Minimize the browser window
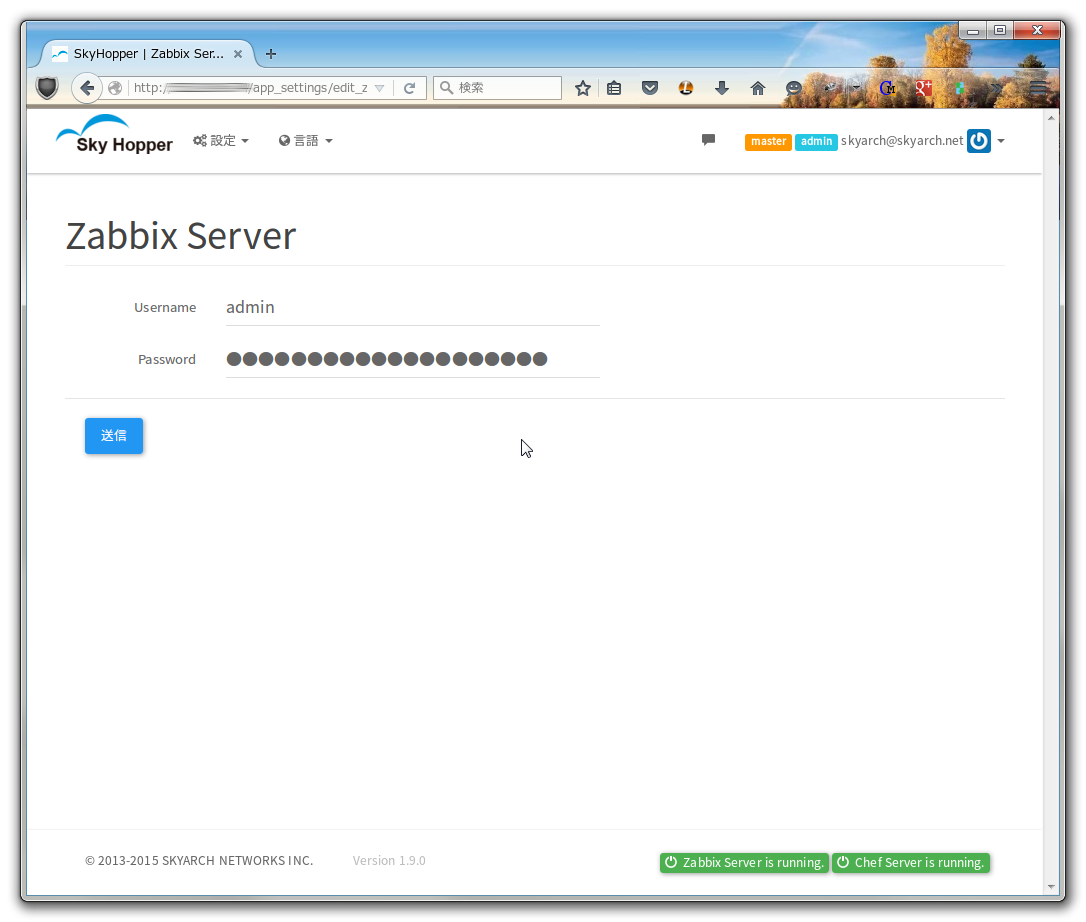 coord(972,30)
